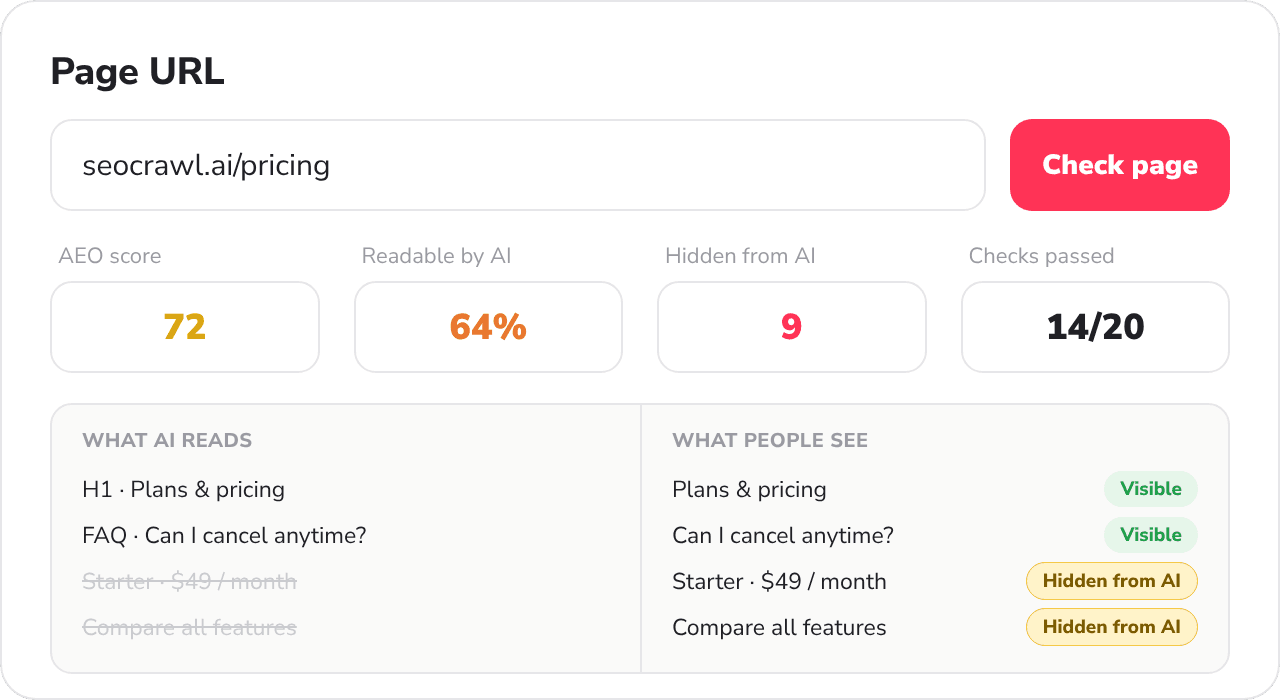1280x700 pixels.
Task: Click the Visible badge beside Can I cancel anytime?
Action: (1150, 535)
